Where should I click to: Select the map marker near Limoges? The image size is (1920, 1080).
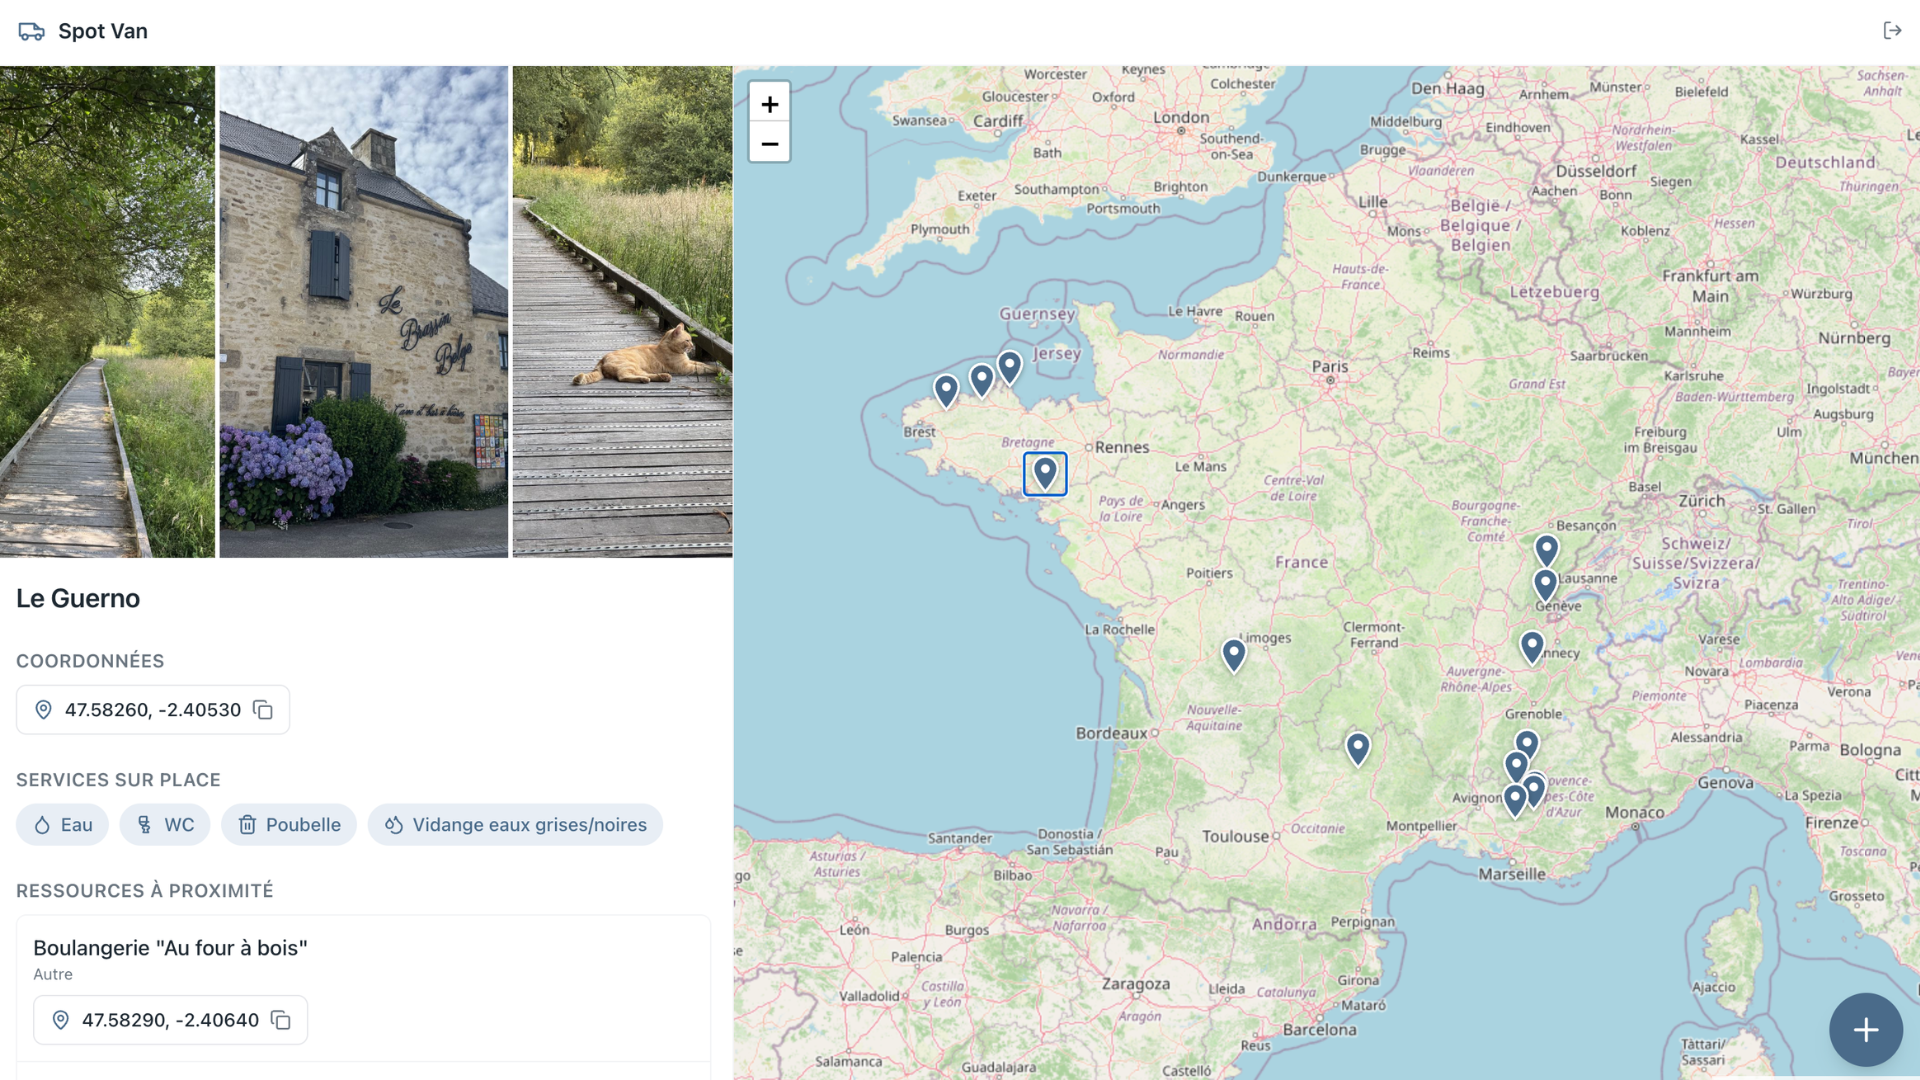[1234, 655]
